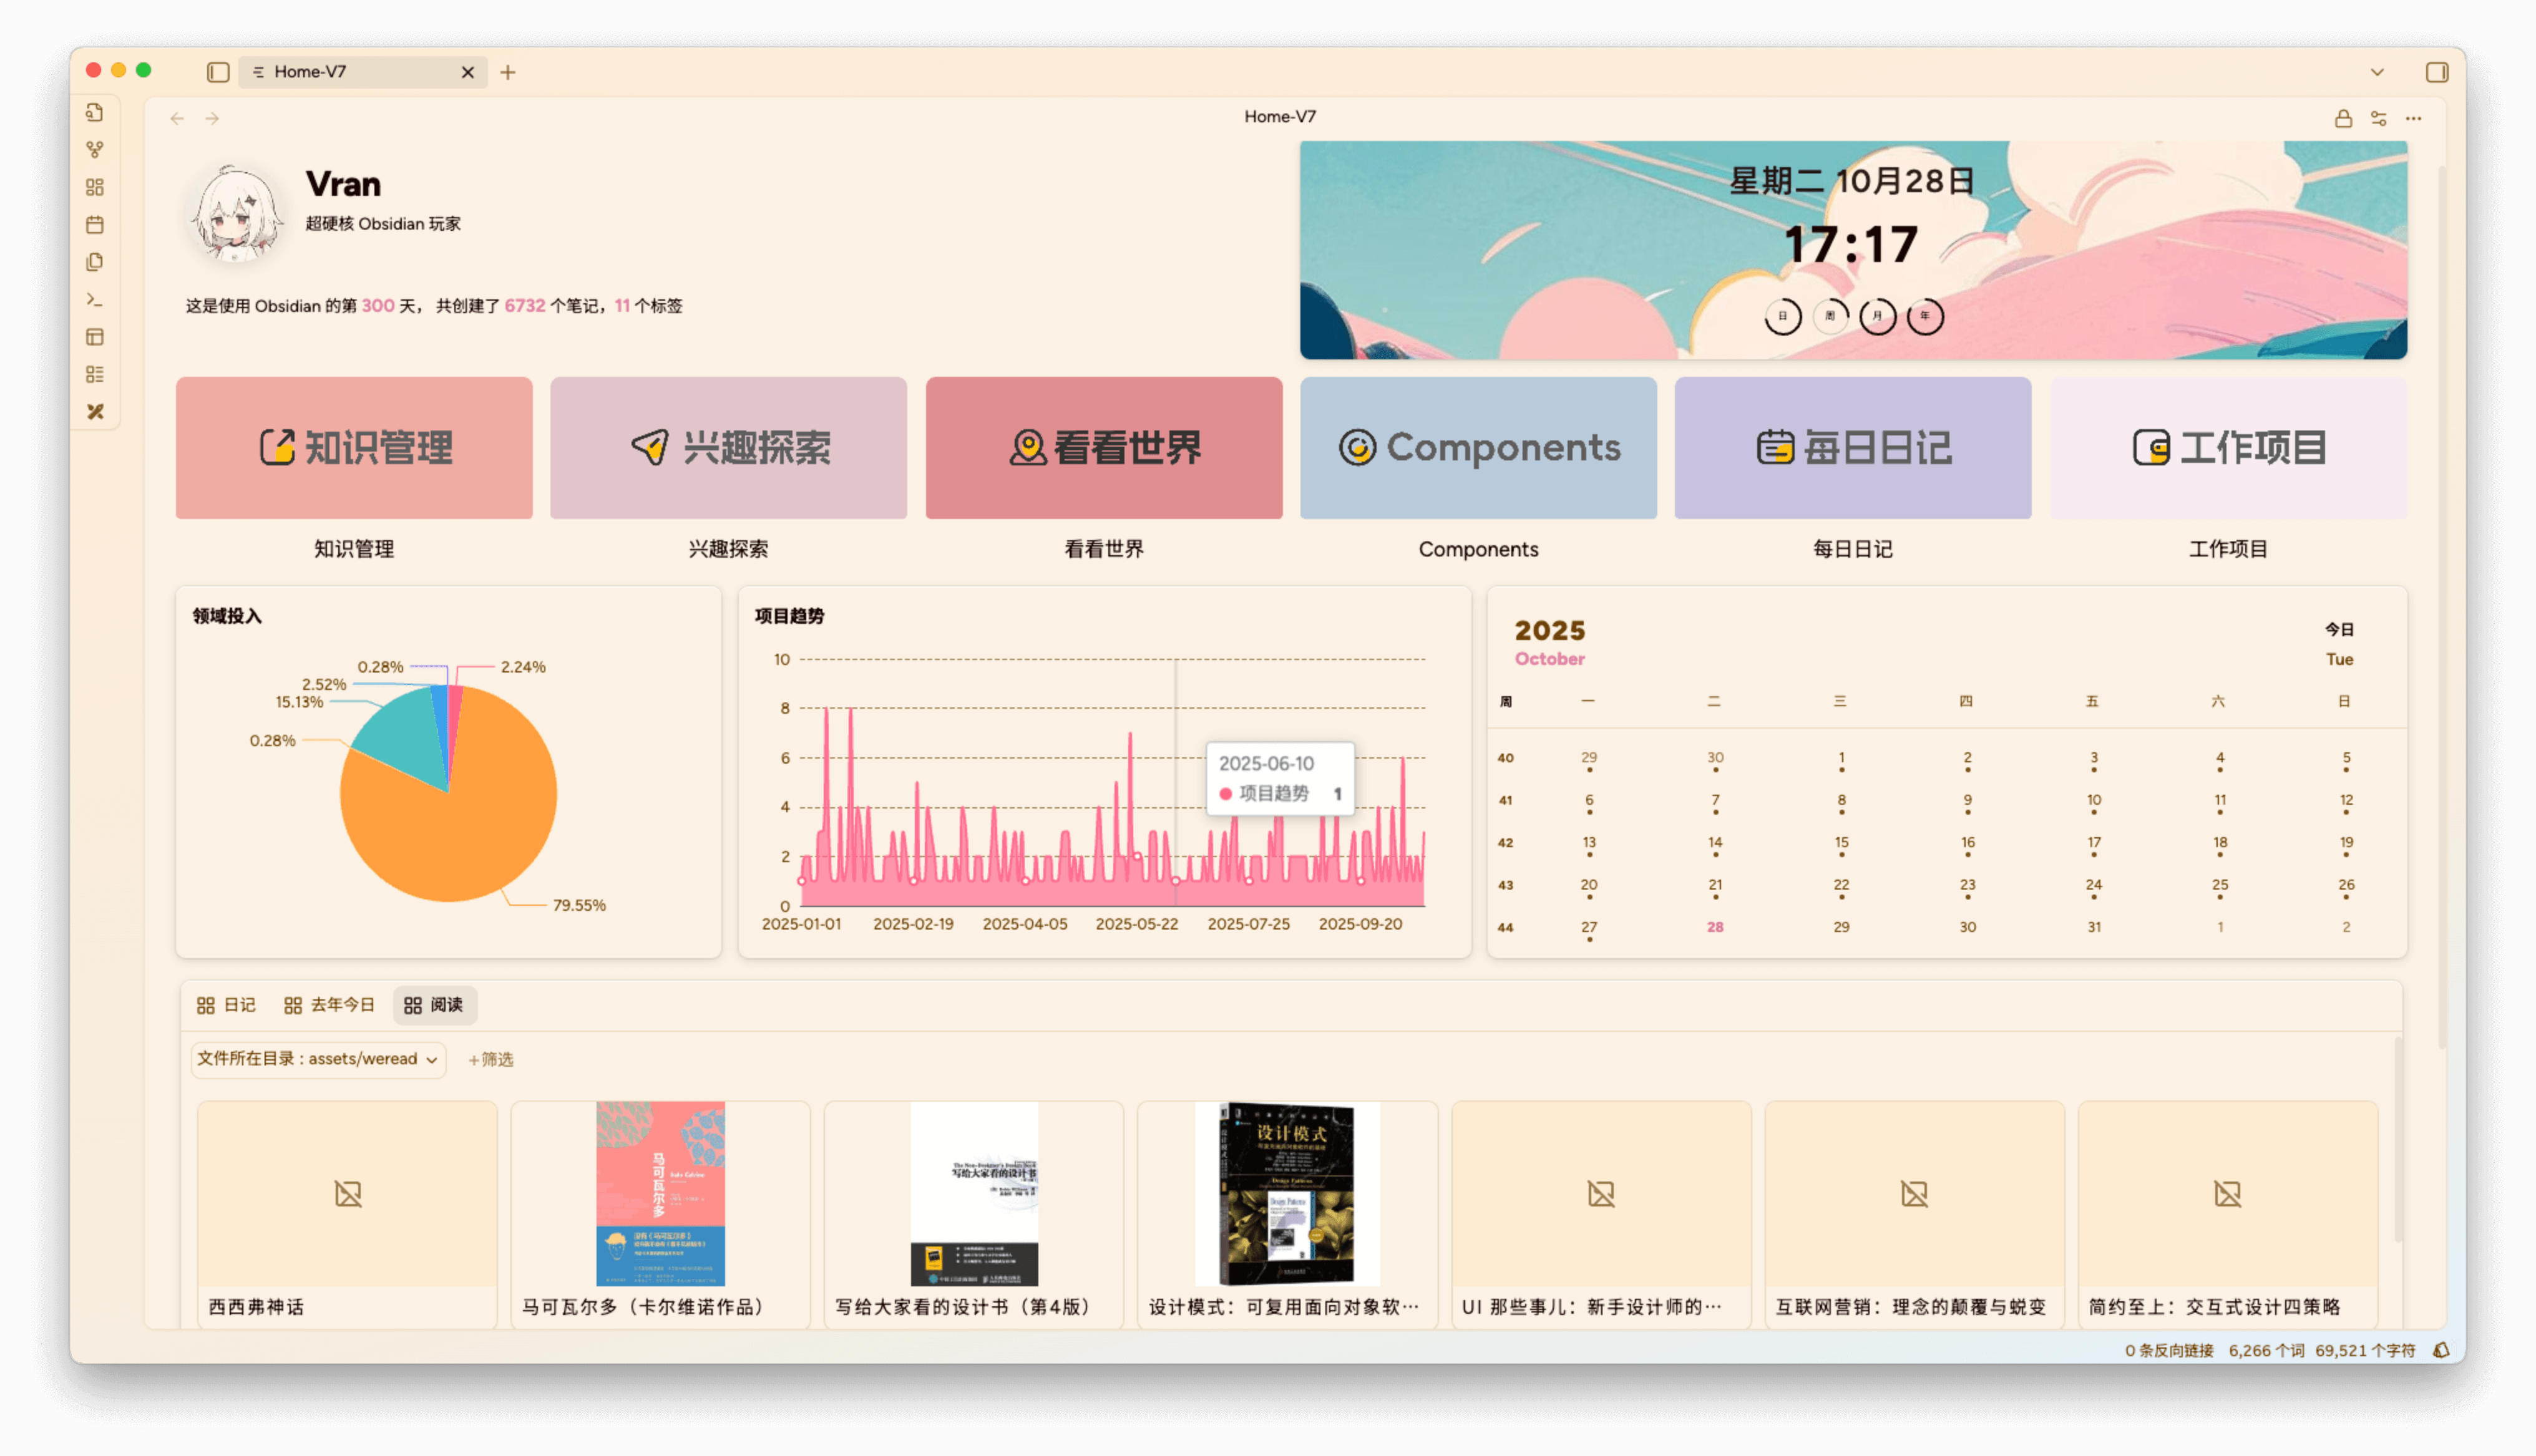Open more options three-dot menu

click(x=2414, y=119)
